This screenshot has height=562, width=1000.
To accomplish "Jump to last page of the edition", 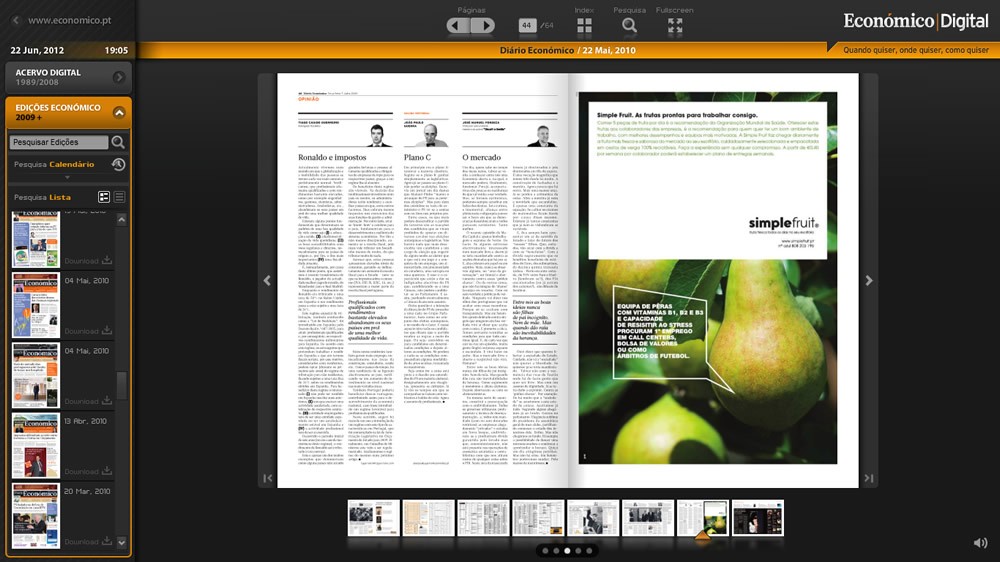I will click(x=869, y=478).
